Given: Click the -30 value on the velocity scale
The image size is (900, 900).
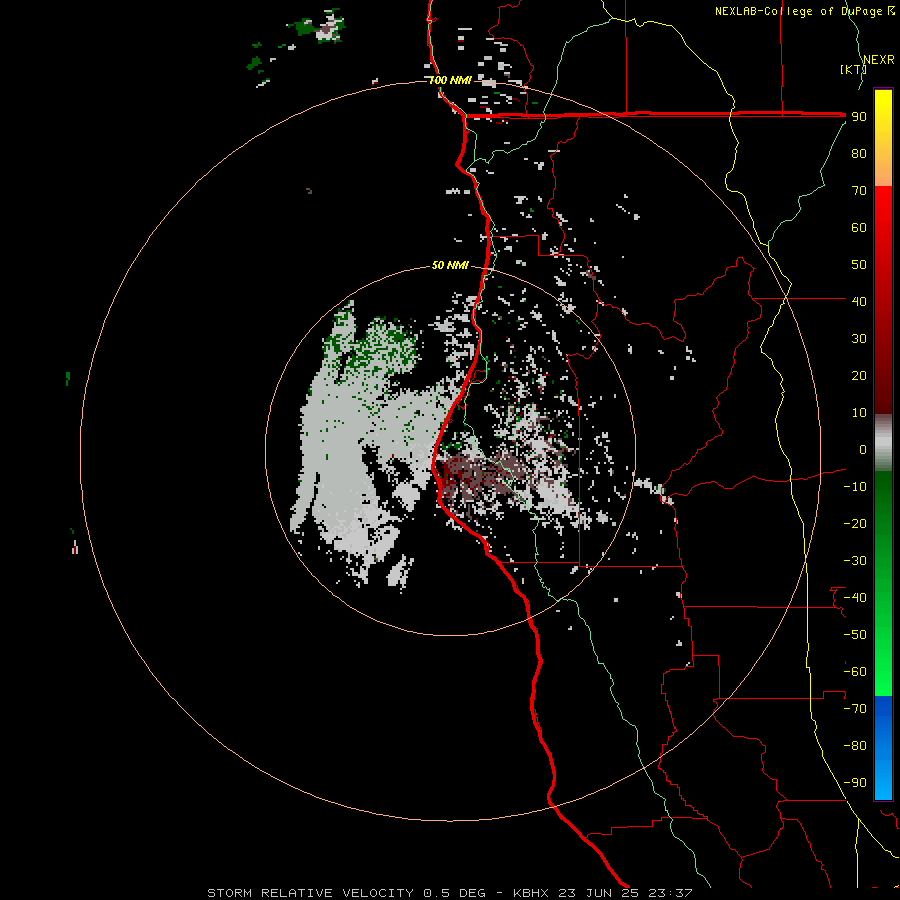Looking at the screenshot, I should pyautogui.click(x=855, y=561).
